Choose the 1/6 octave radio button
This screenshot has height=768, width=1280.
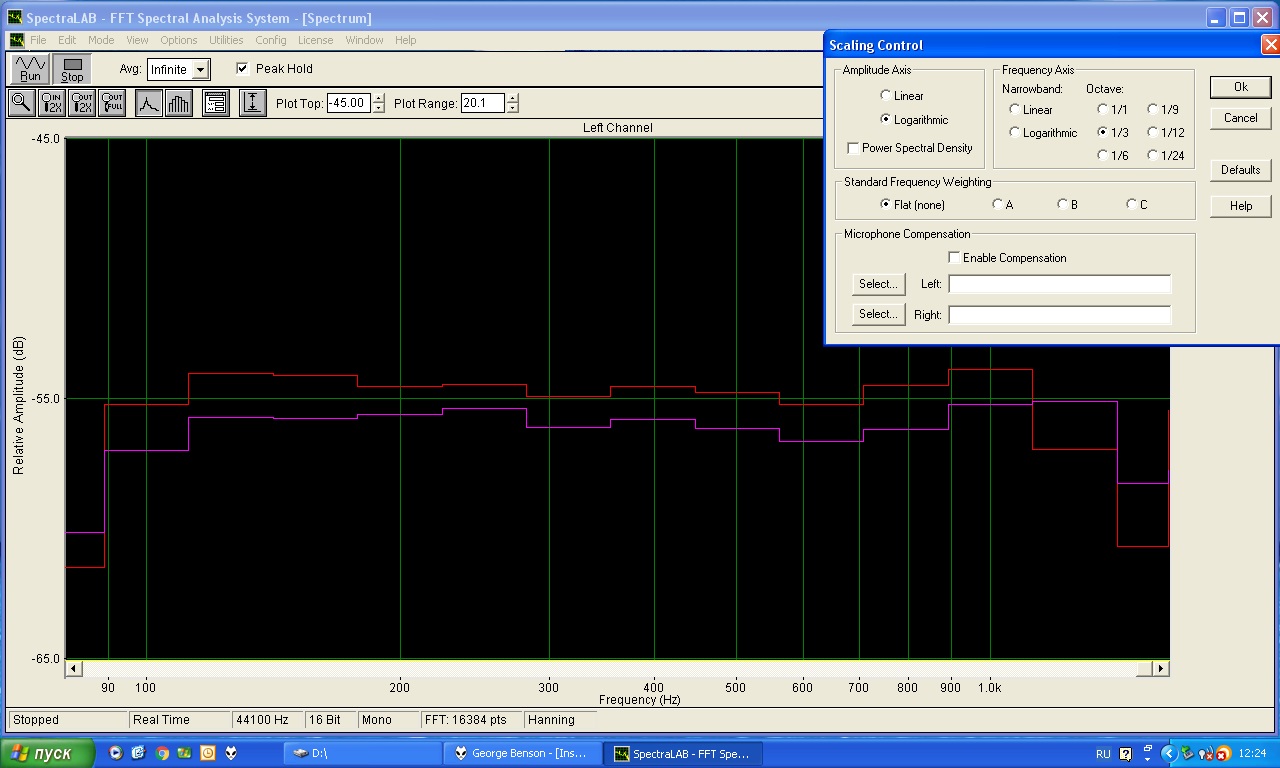(1103, 155)
